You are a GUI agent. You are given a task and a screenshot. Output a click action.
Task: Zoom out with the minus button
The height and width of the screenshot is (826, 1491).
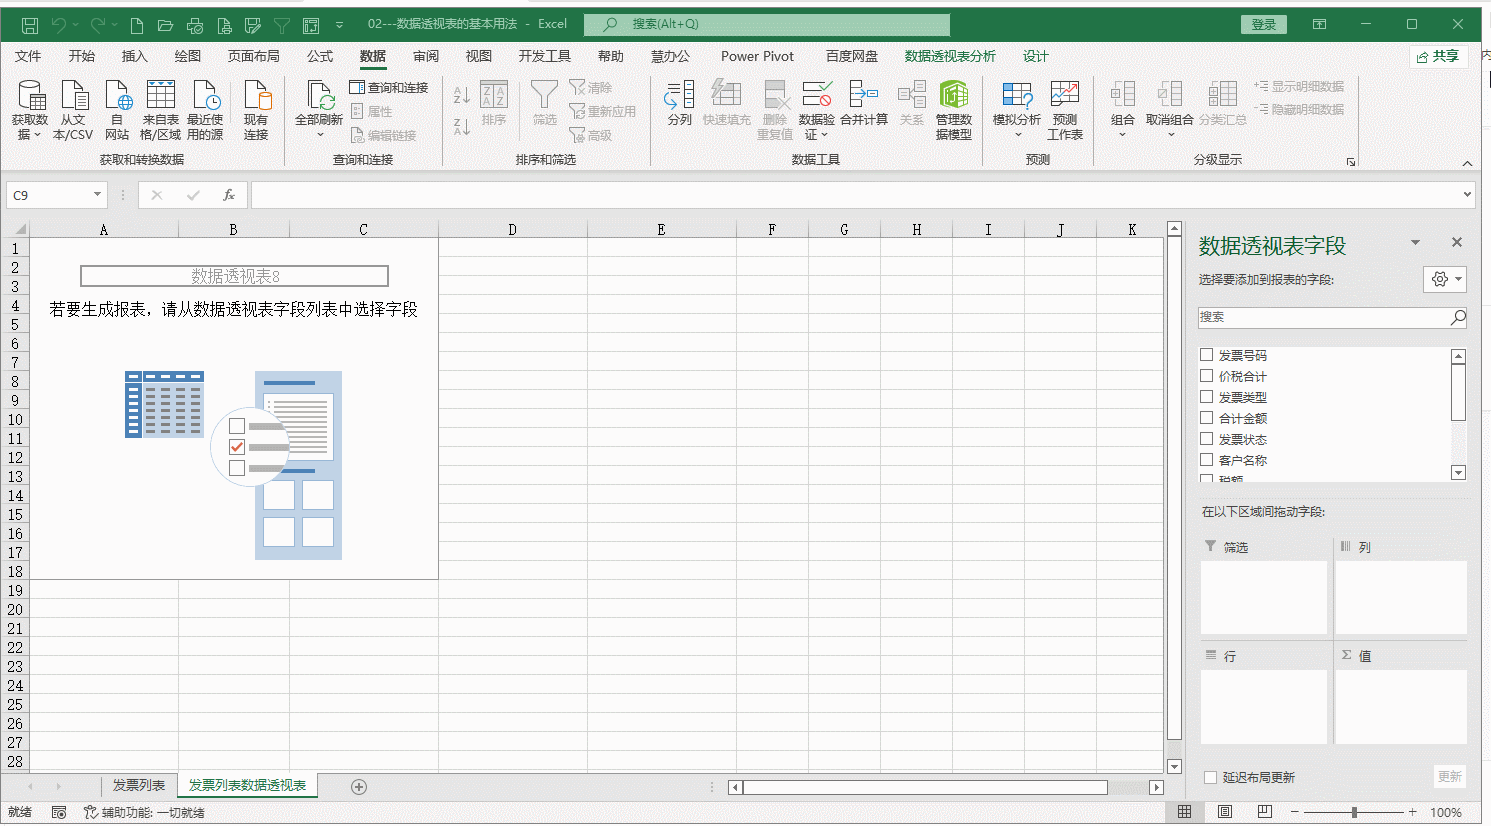[x=1294, y=812]
